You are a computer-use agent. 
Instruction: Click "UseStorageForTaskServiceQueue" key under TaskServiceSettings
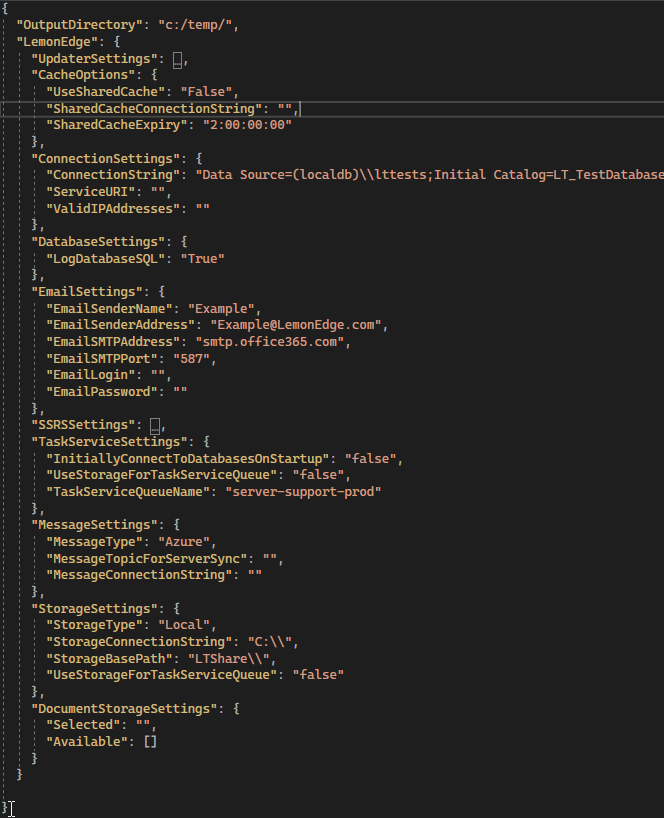[x=162, y=475]
